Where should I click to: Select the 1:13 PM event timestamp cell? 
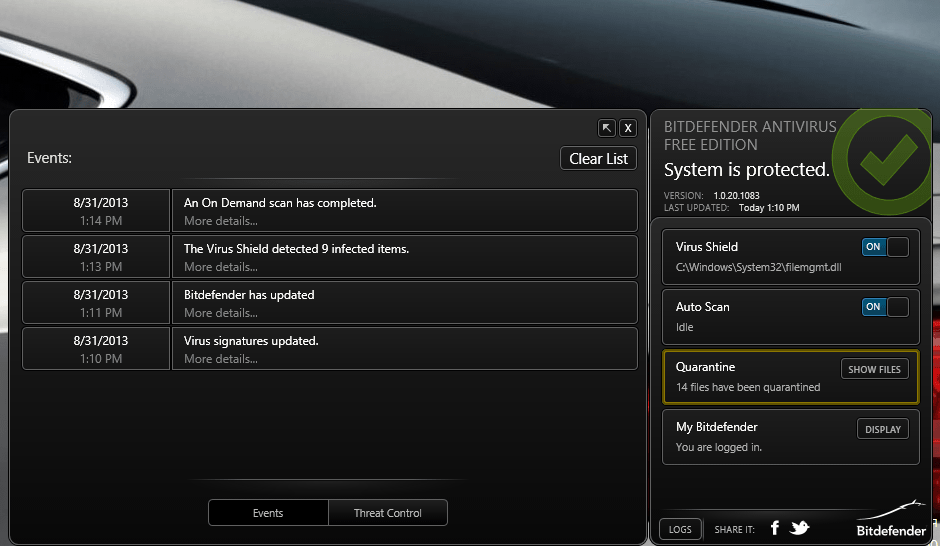96,257
